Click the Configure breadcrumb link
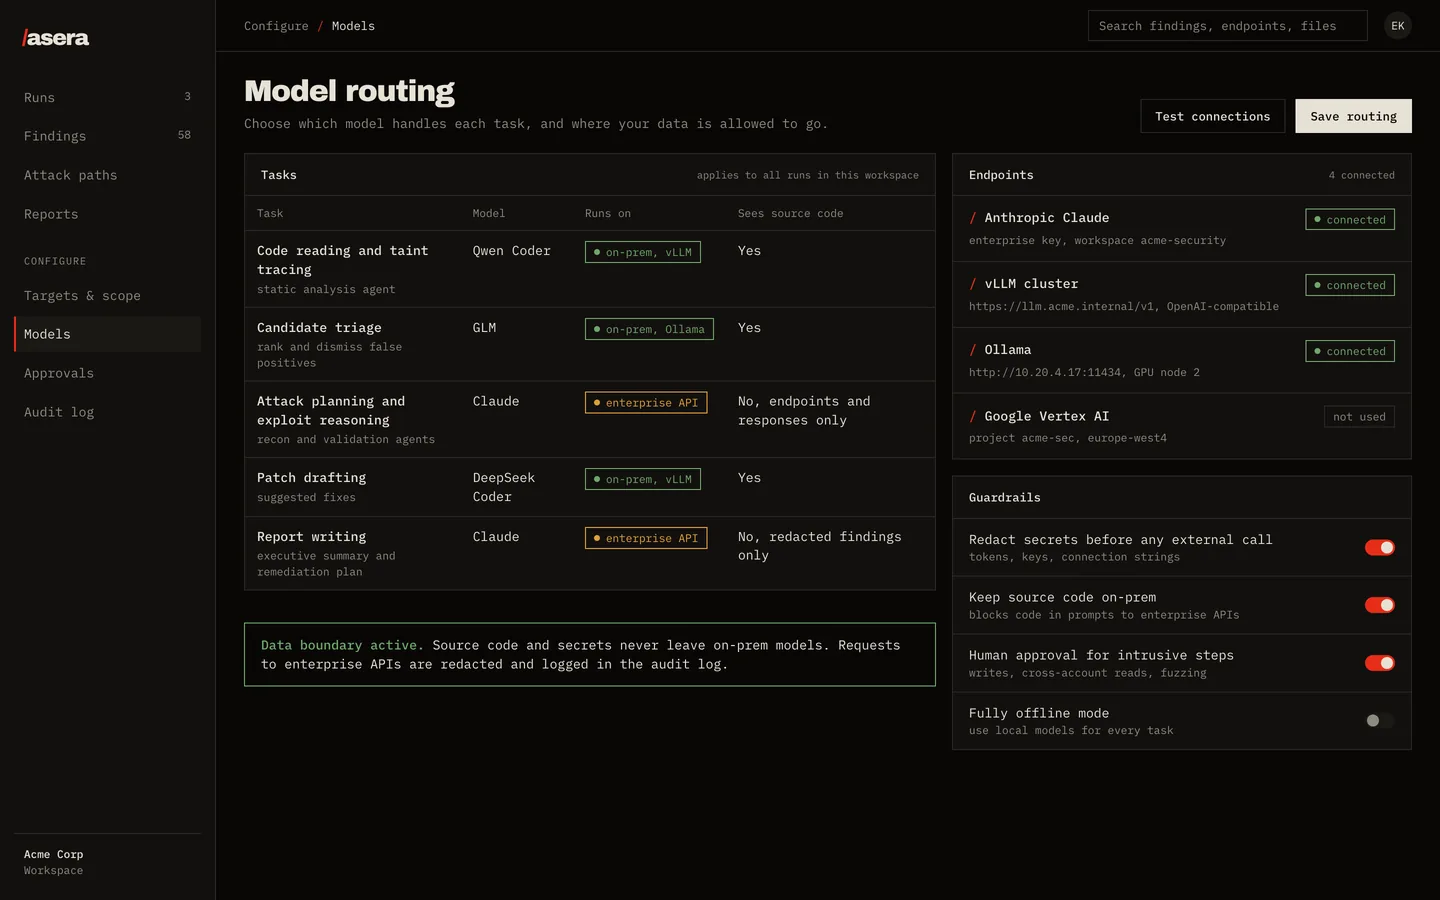 [276, 26]
